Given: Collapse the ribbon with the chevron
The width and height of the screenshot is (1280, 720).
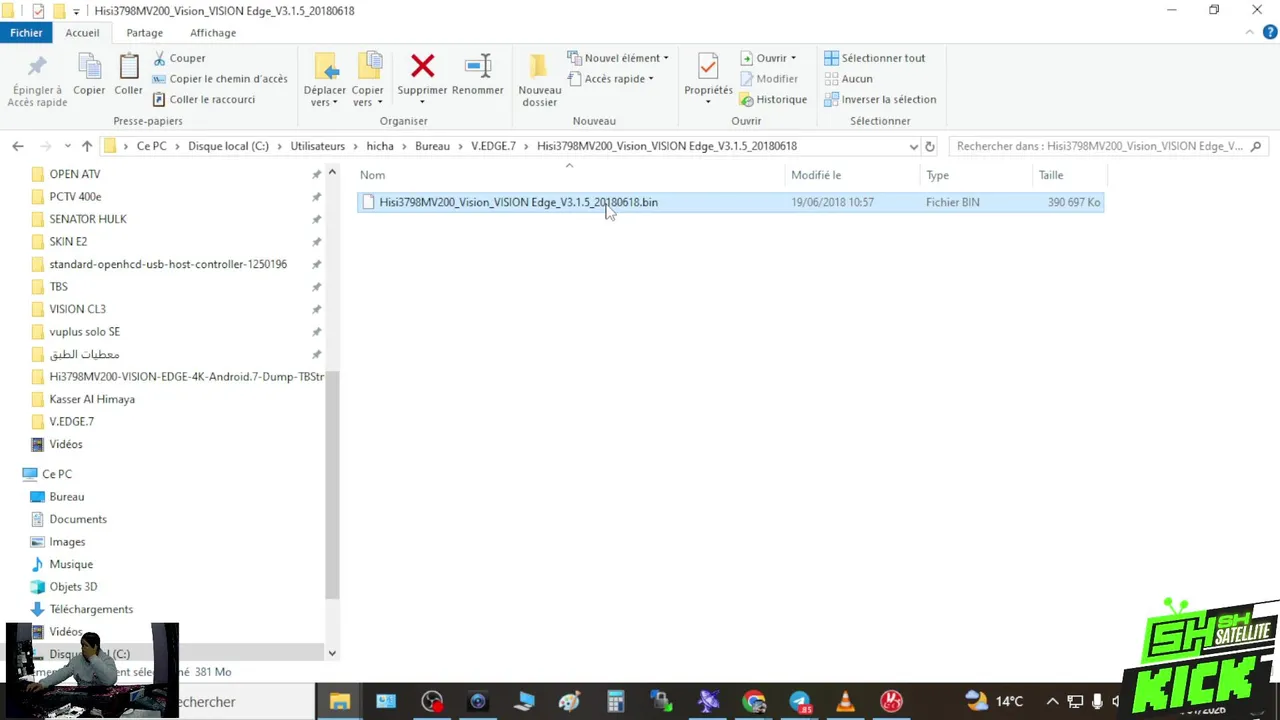Looking at the screenshot, I should click(x=1251, y=33).
